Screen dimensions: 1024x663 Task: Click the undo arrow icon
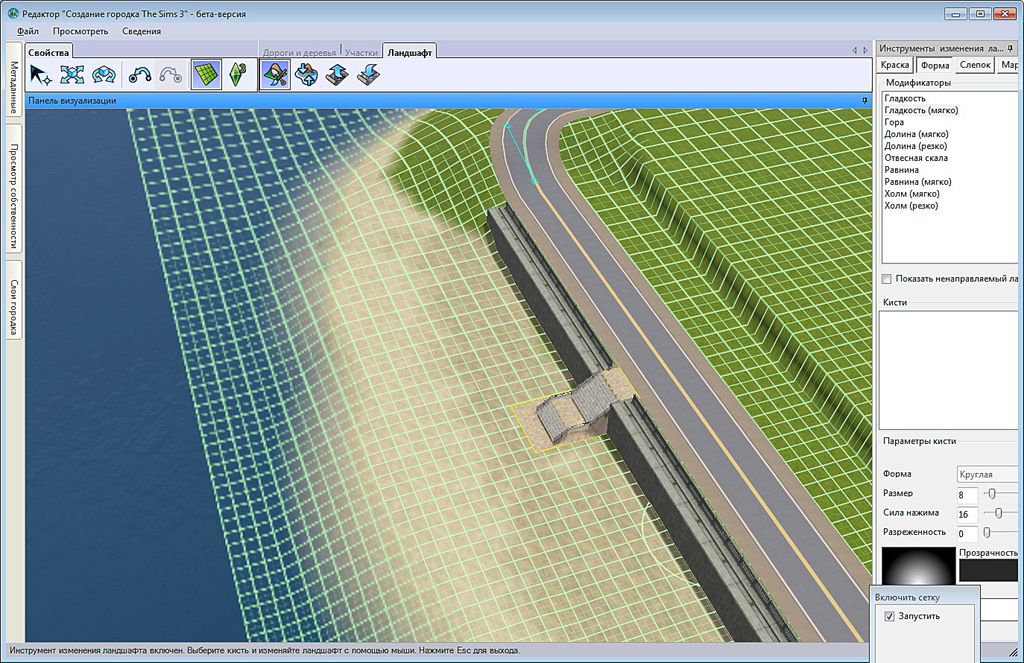click(x=140, y=74)
